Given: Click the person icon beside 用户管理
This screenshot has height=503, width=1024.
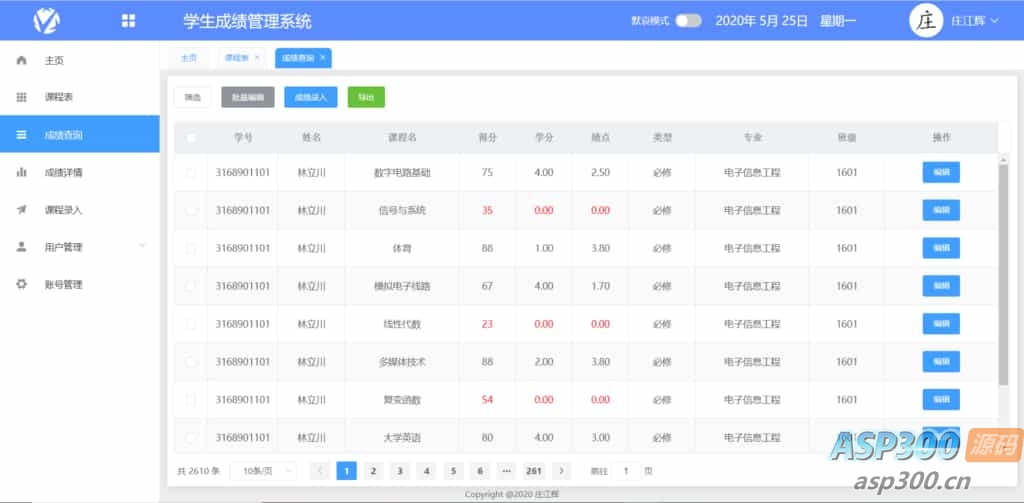Looking at the screenshot, I should point(21,246).
